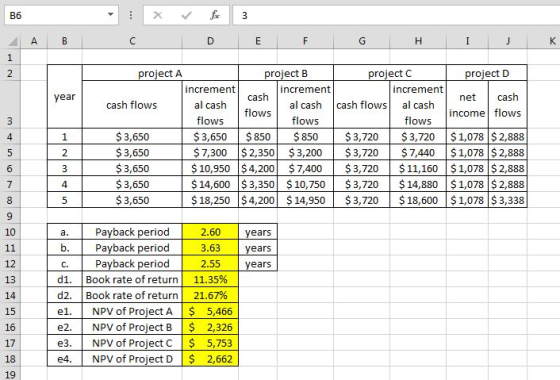Click the 'project C' header cell
The image size is (560, 380).
(390, 73)
